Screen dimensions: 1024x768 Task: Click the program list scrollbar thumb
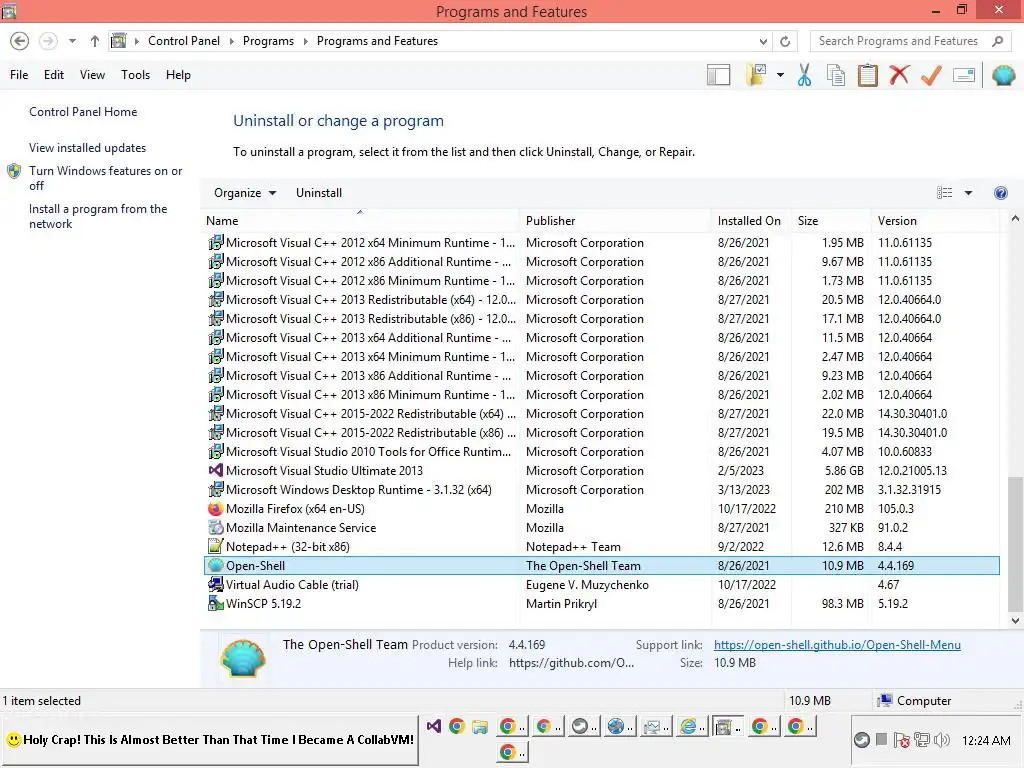click(x=1016, y=543)
